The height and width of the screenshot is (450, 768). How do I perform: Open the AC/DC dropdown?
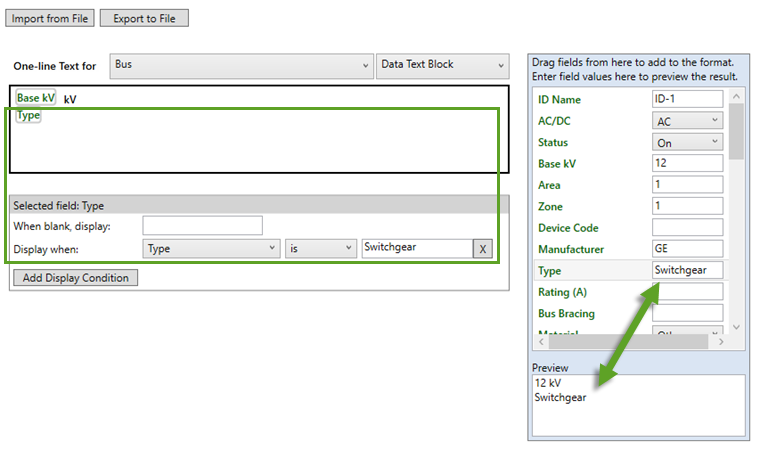(686, 121)
